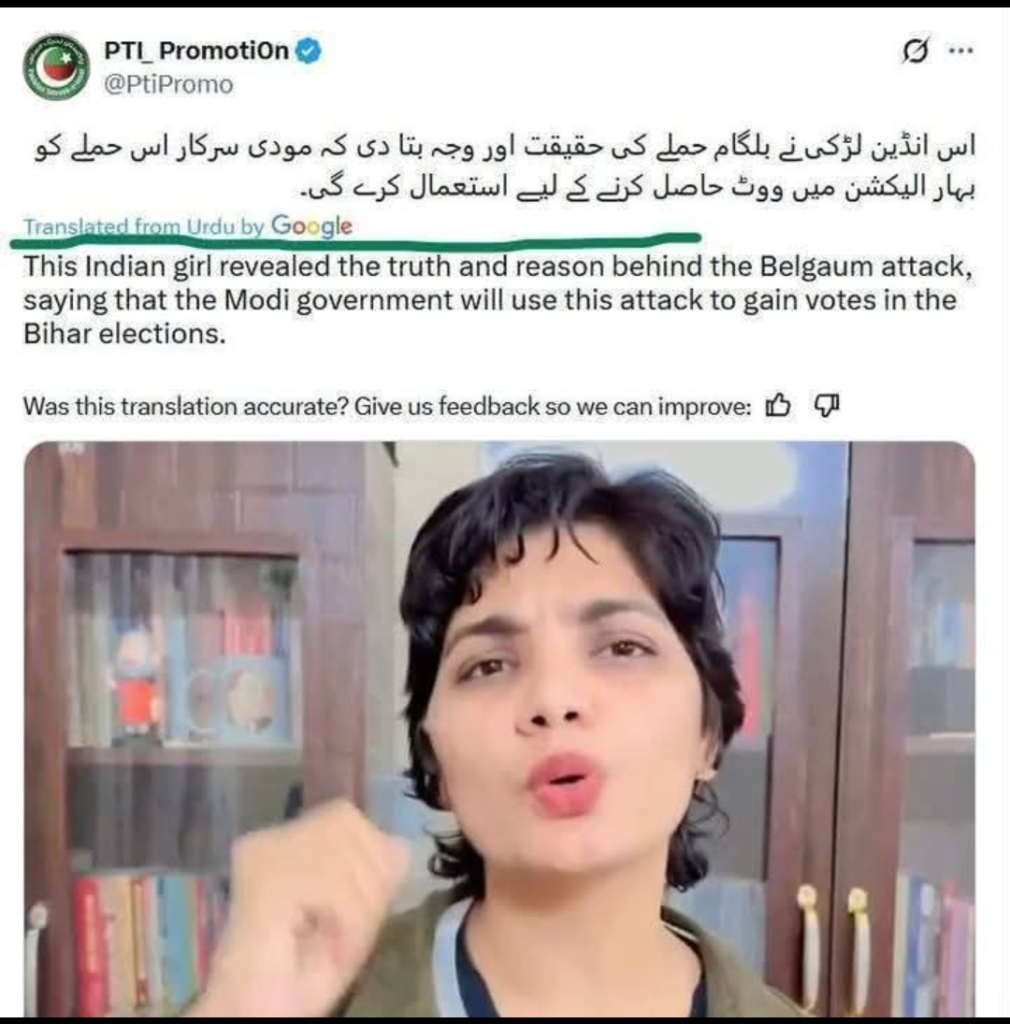
Task: Dislike the translation with thumbs down
Action: [827, 406]
